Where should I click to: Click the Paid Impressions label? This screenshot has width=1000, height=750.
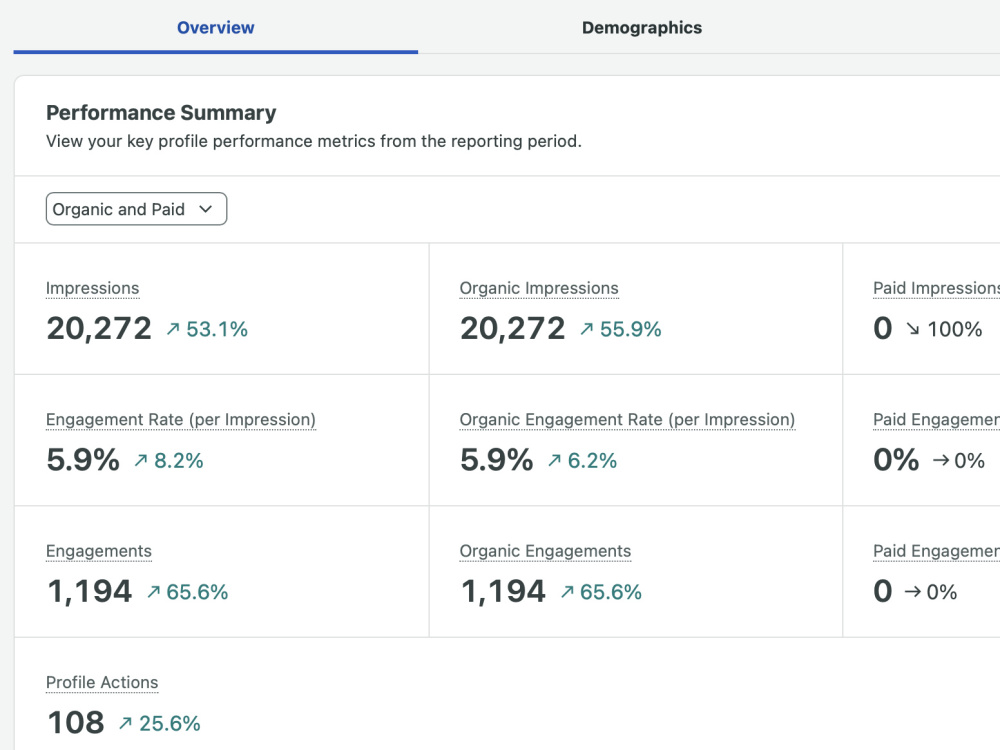tap(936, 288)
